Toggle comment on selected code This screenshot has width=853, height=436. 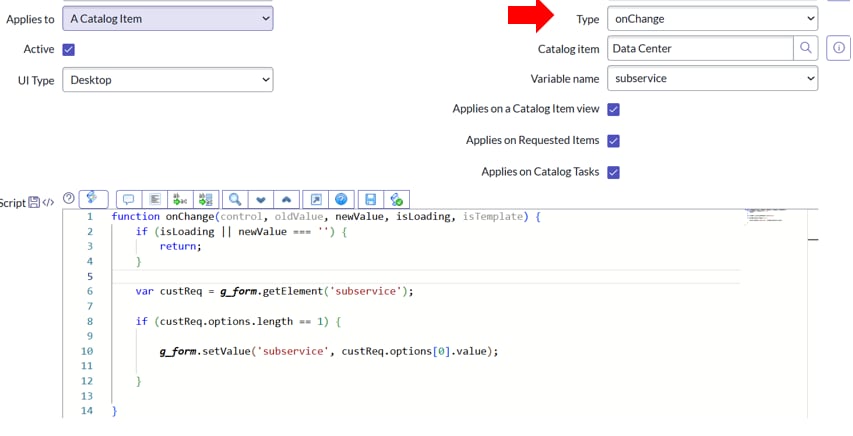tap(128, 199)
